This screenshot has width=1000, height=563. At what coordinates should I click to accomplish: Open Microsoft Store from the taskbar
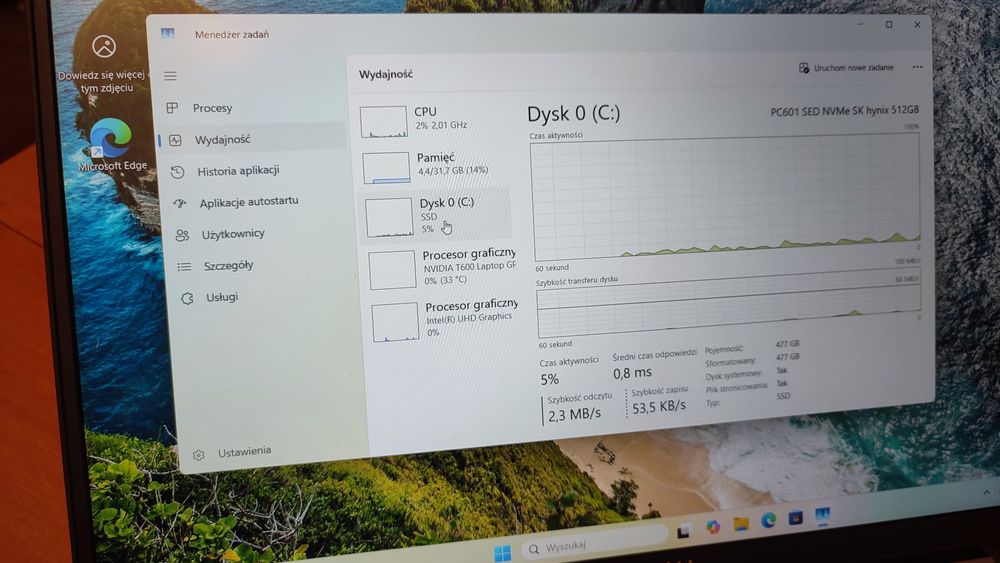coord(795,518)
